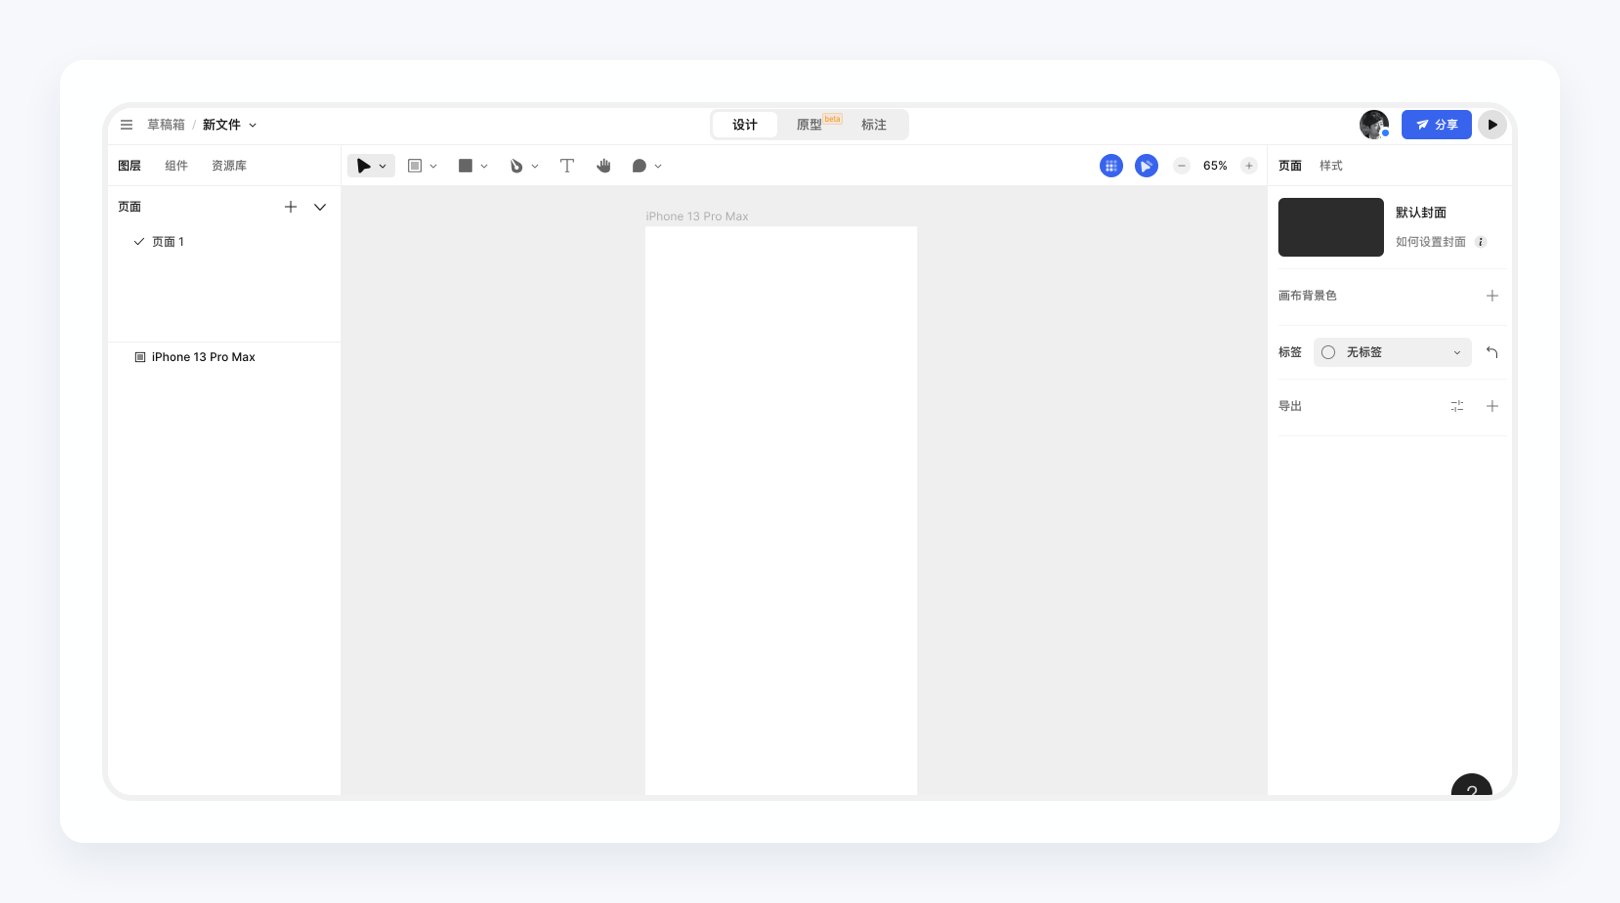Click the help question mark button
The width and height of the screenshot is (1620, 903).
(1471, 788)
